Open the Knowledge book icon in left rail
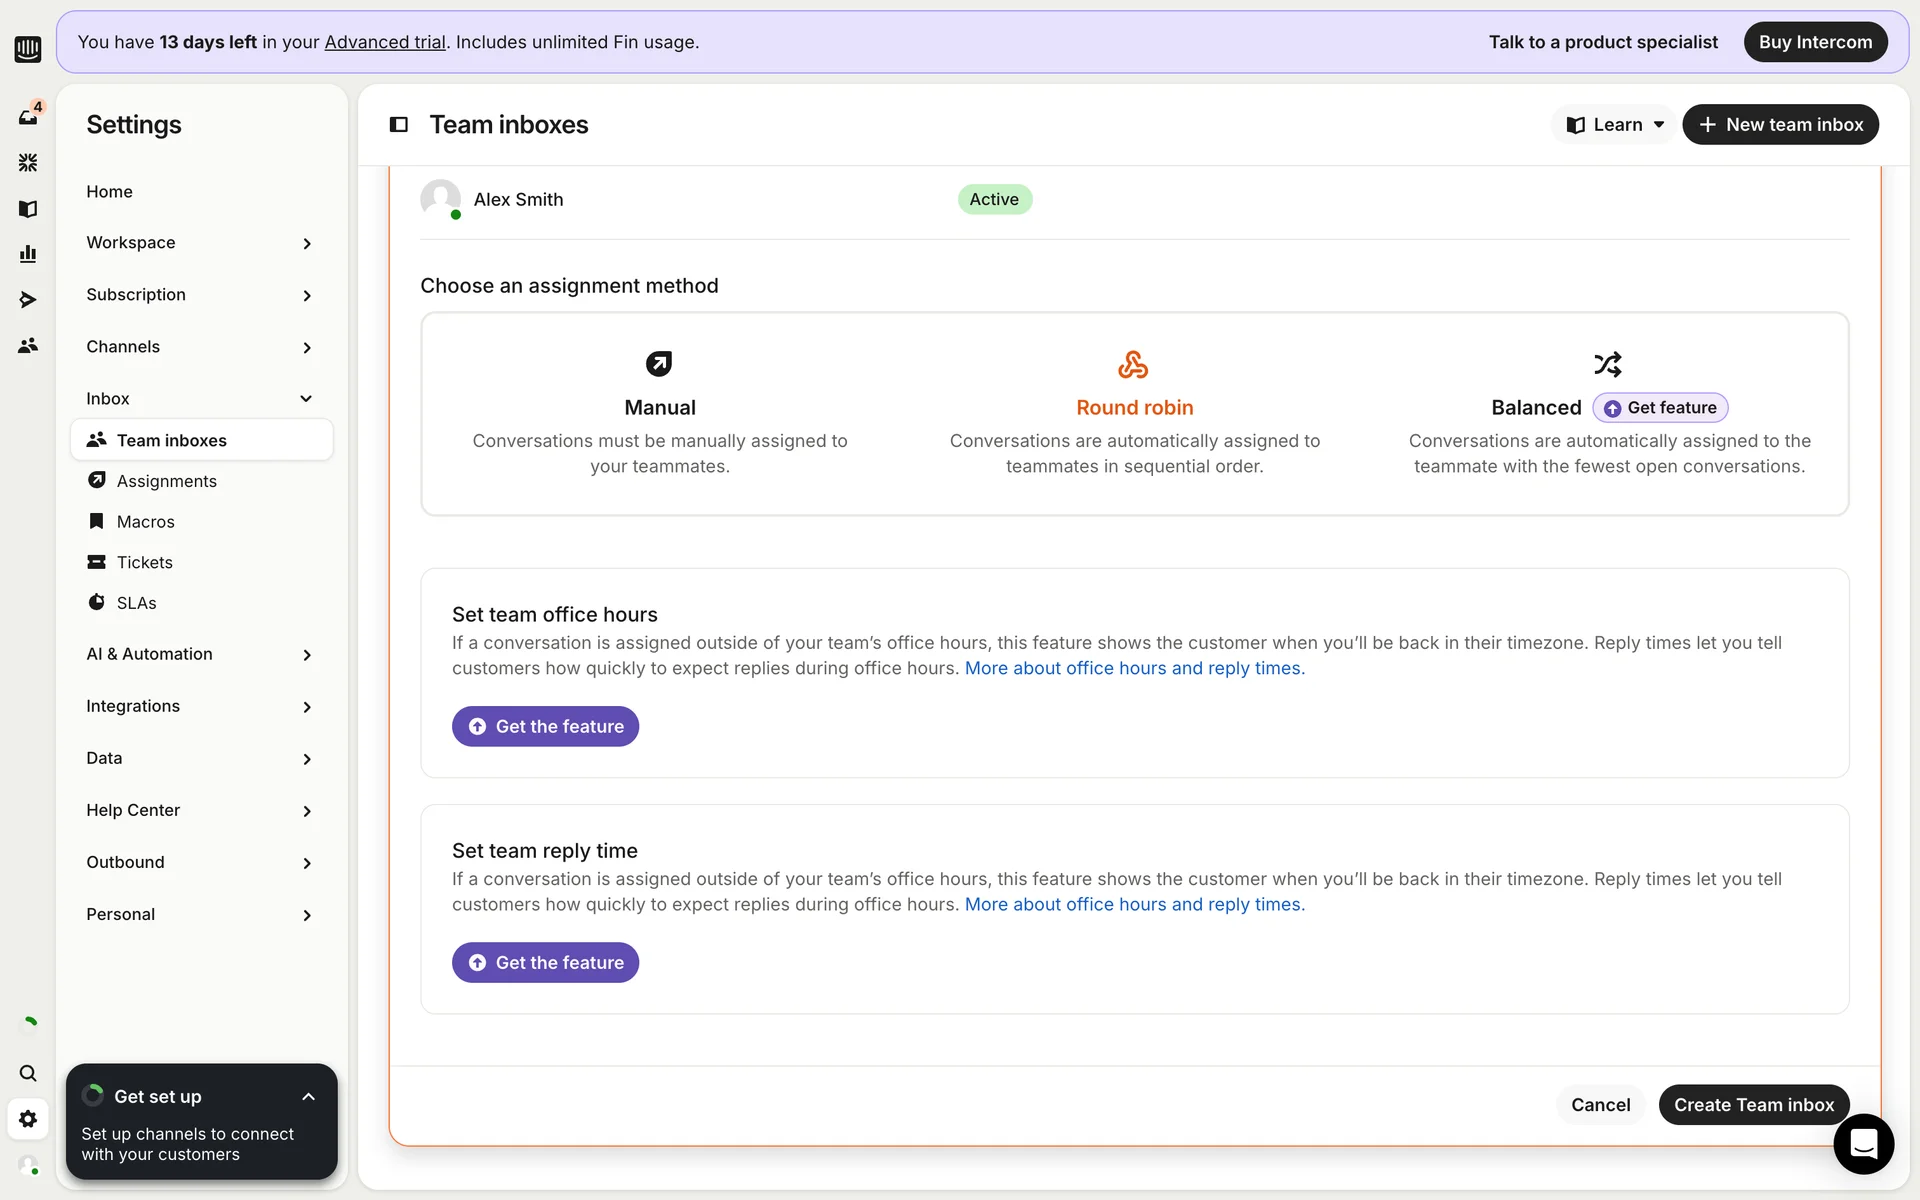 [28, 208]
